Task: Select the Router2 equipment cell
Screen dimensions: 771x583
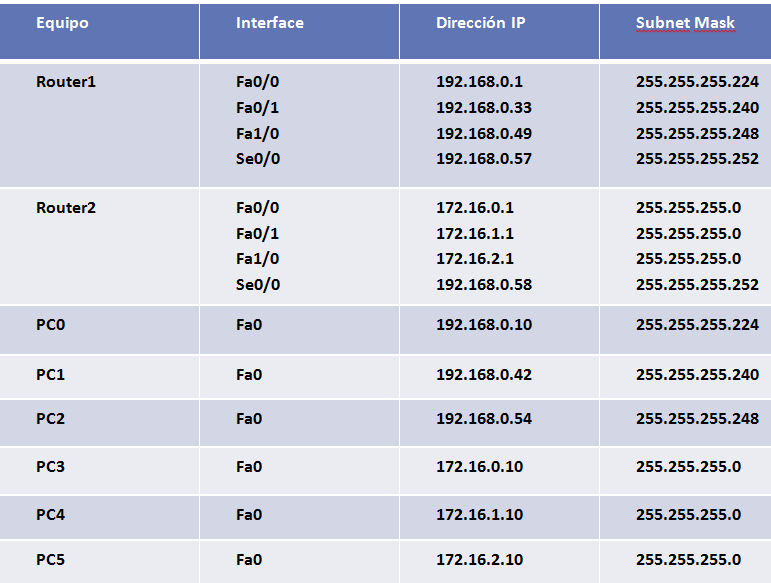Action: [66, 208]
